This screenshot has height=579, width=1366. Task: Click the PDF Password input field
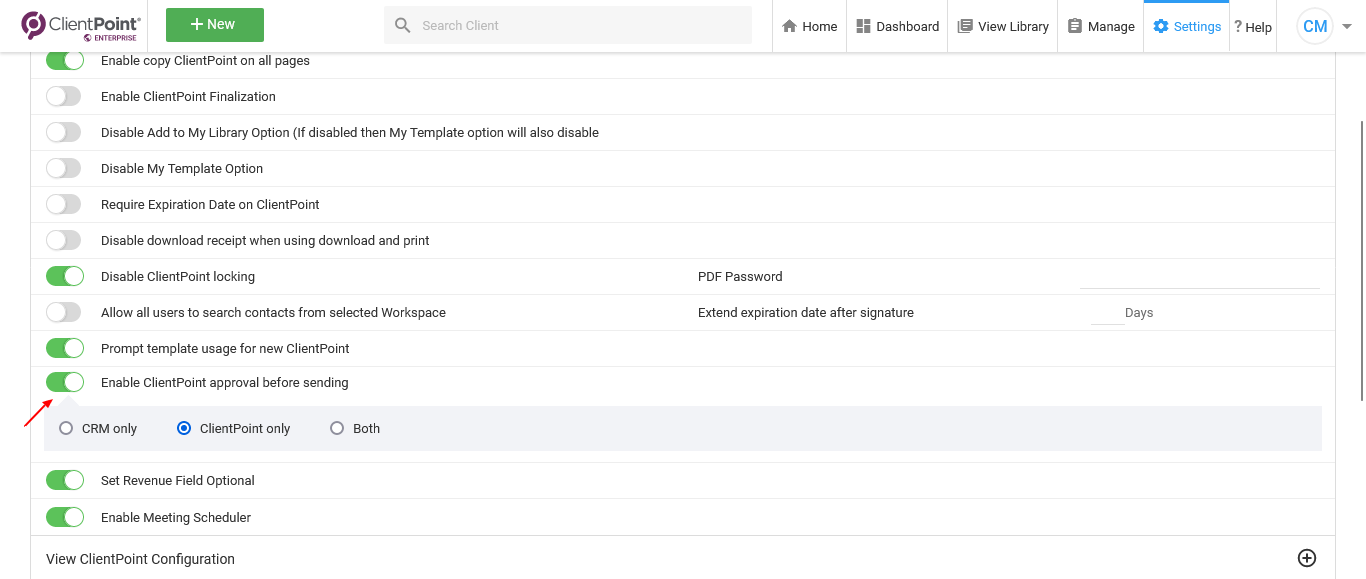(x=1200, y=277)
